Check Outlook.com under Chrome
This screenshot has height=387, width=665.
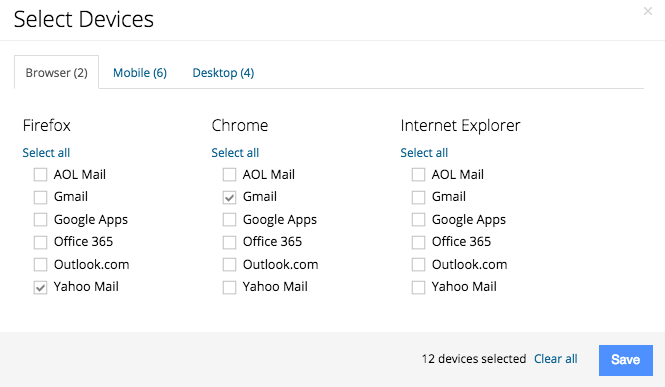click(x=229, y=264)
